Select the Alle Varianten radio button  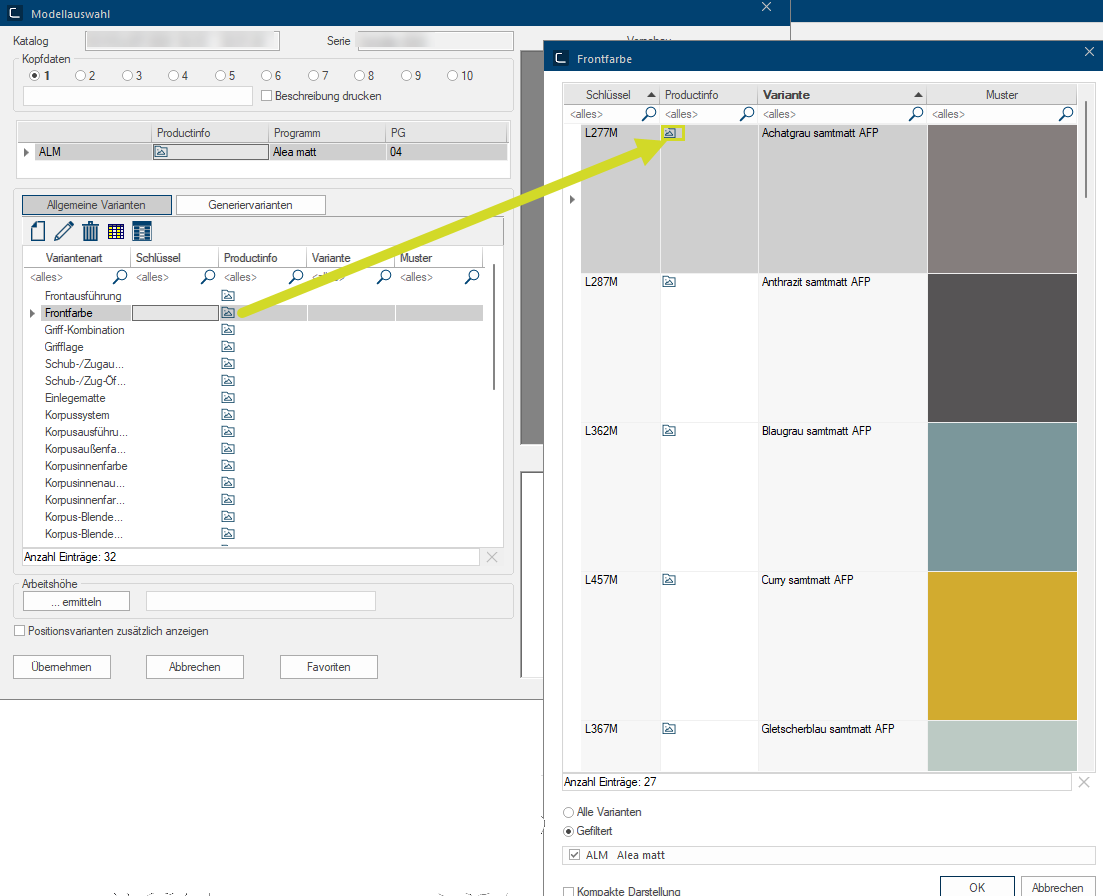coord(569,812)
